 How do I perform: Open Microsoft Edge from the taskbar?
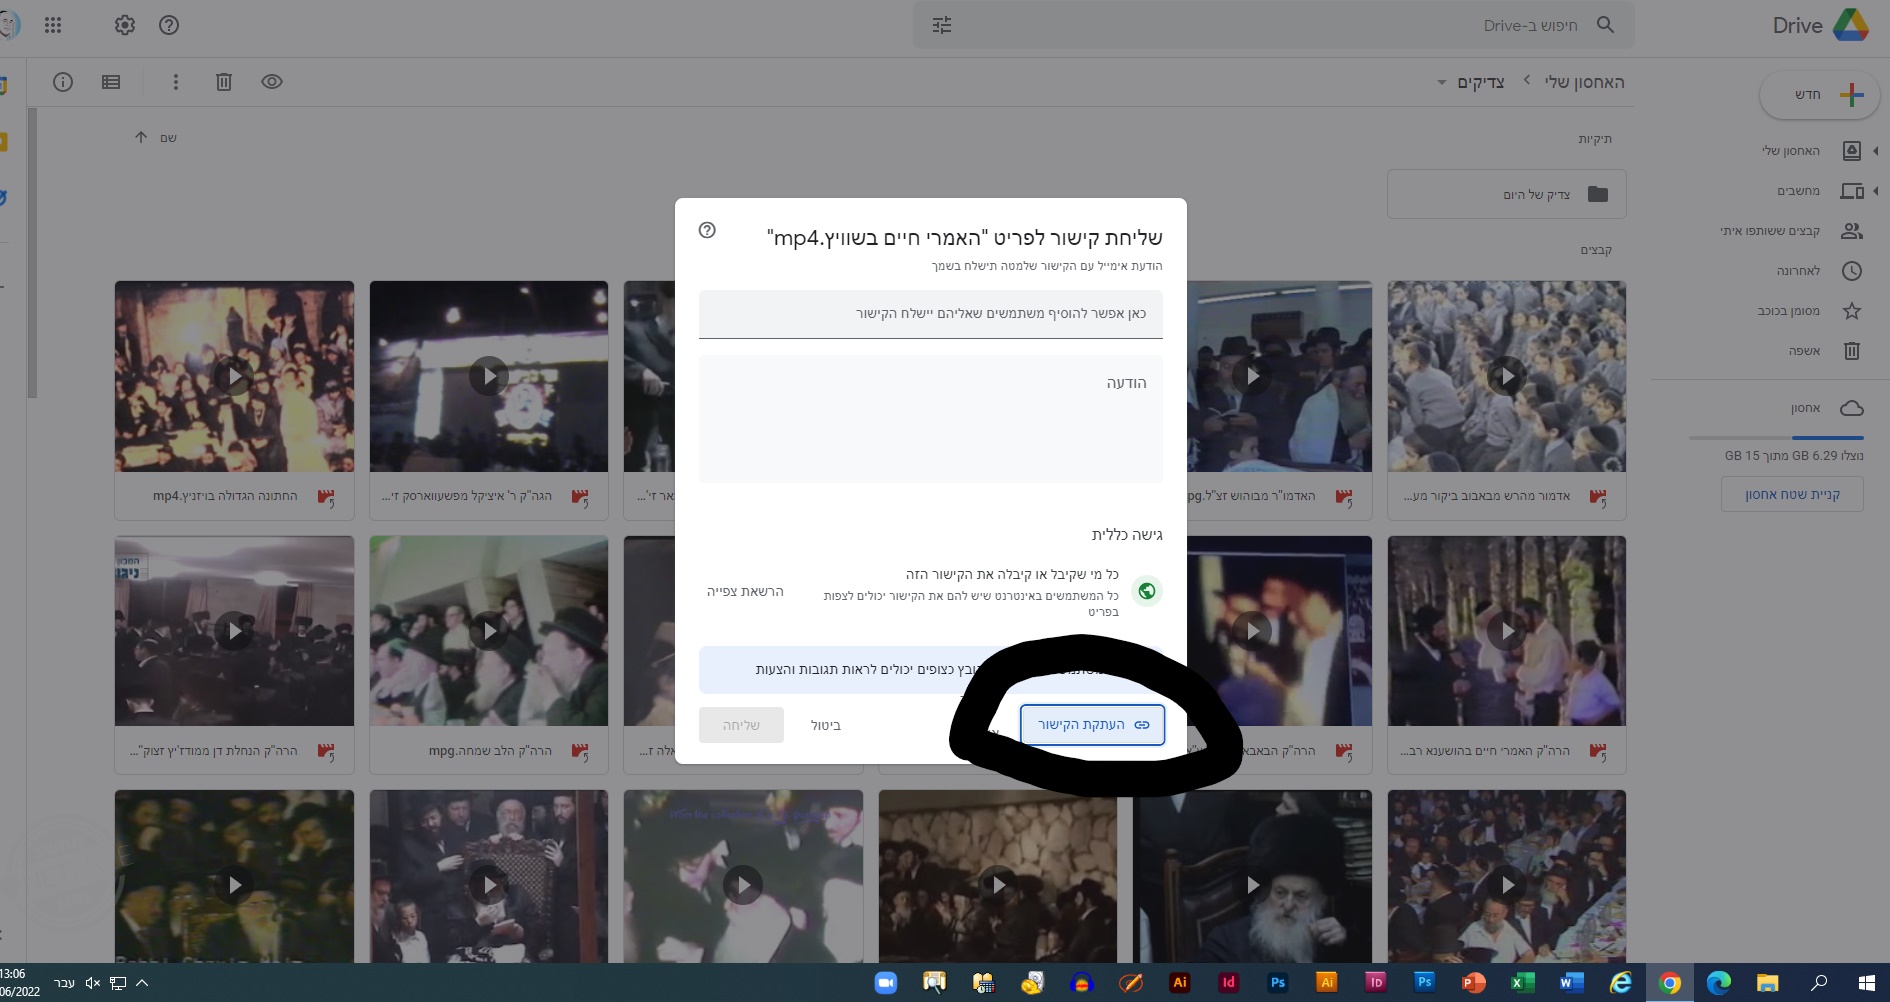pos(1719,983)
